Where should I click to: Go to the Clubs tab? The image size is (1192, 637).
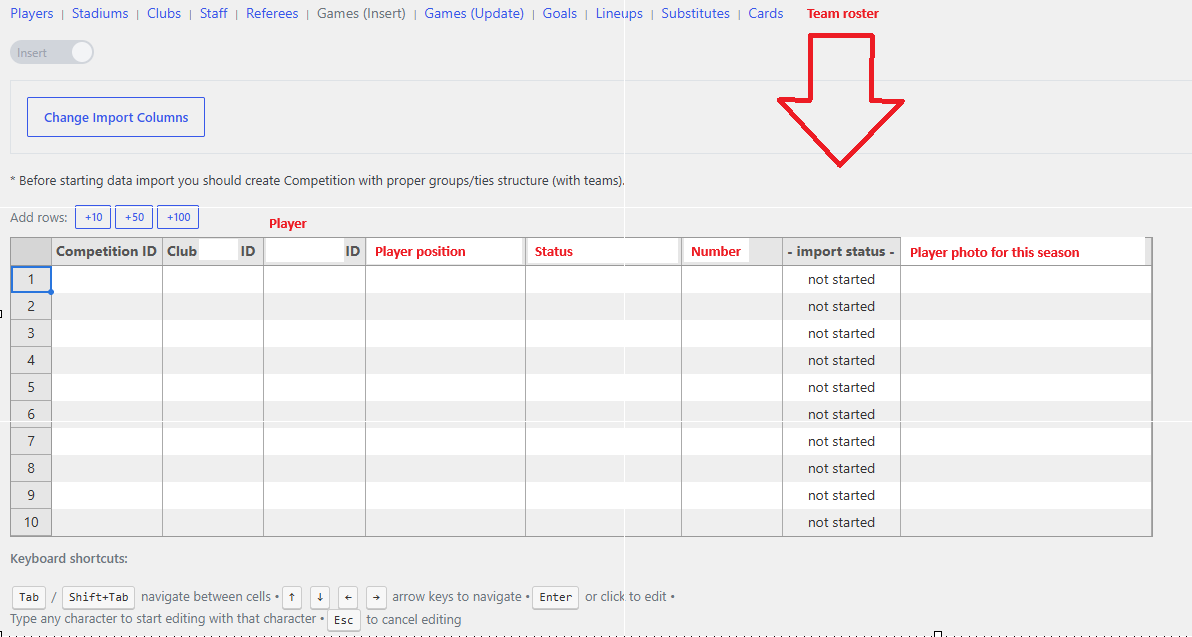tap(164, 14)
